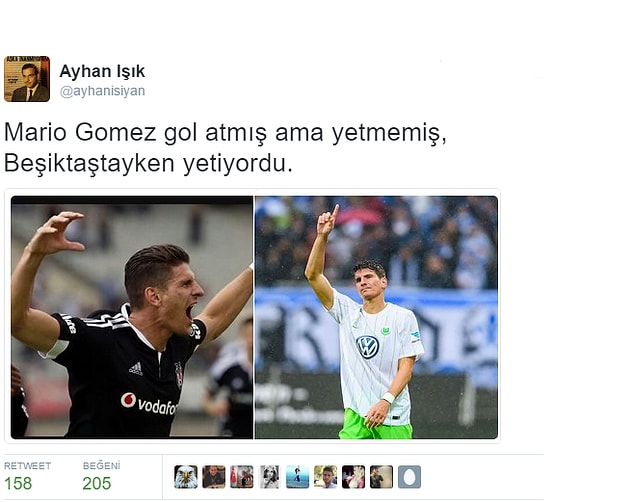The height and width of the screenshot is (502, 635).
Task: Open the default egg avatar's profile
Action: 409,476
